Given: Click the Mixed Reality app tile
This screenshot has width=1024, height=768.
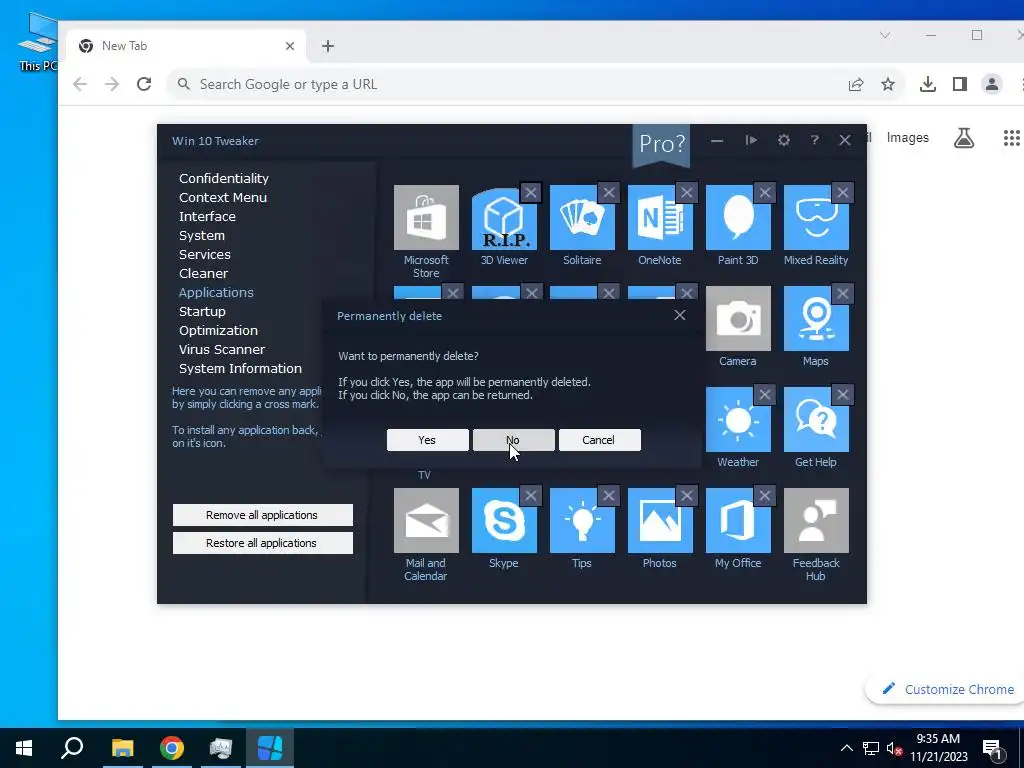Looking at the screenshot, I should pyautogui.click(x=816, y=217).
